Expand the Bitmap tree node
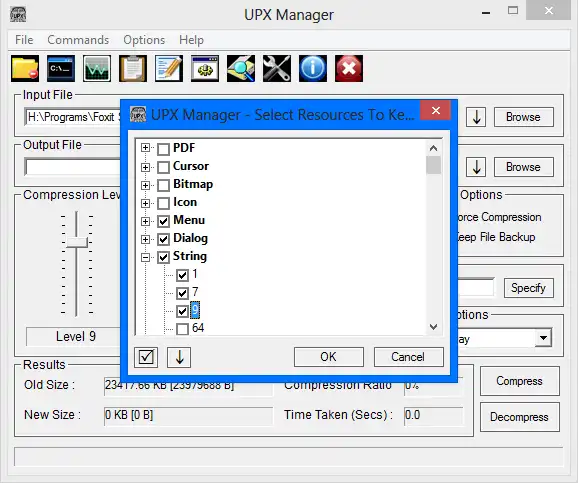 [145, 185]
